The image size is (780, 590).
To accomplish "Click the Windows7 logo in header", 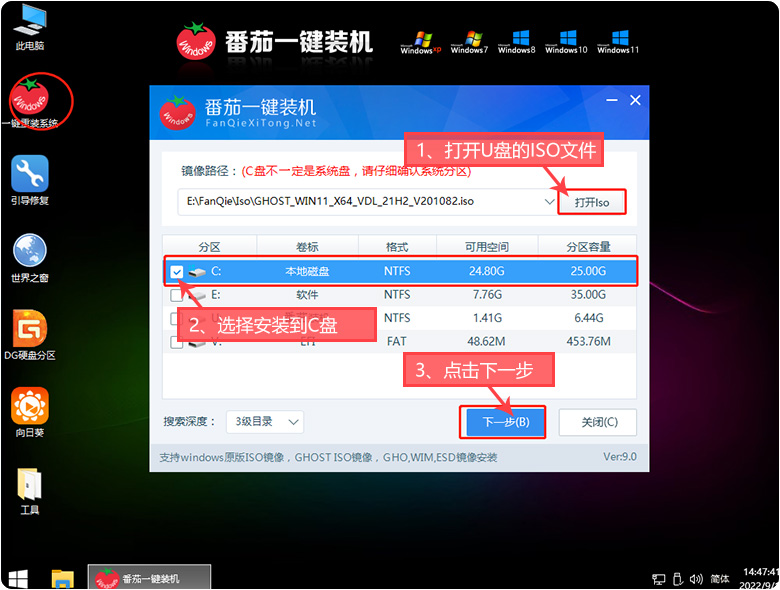I will pos(469,43).
